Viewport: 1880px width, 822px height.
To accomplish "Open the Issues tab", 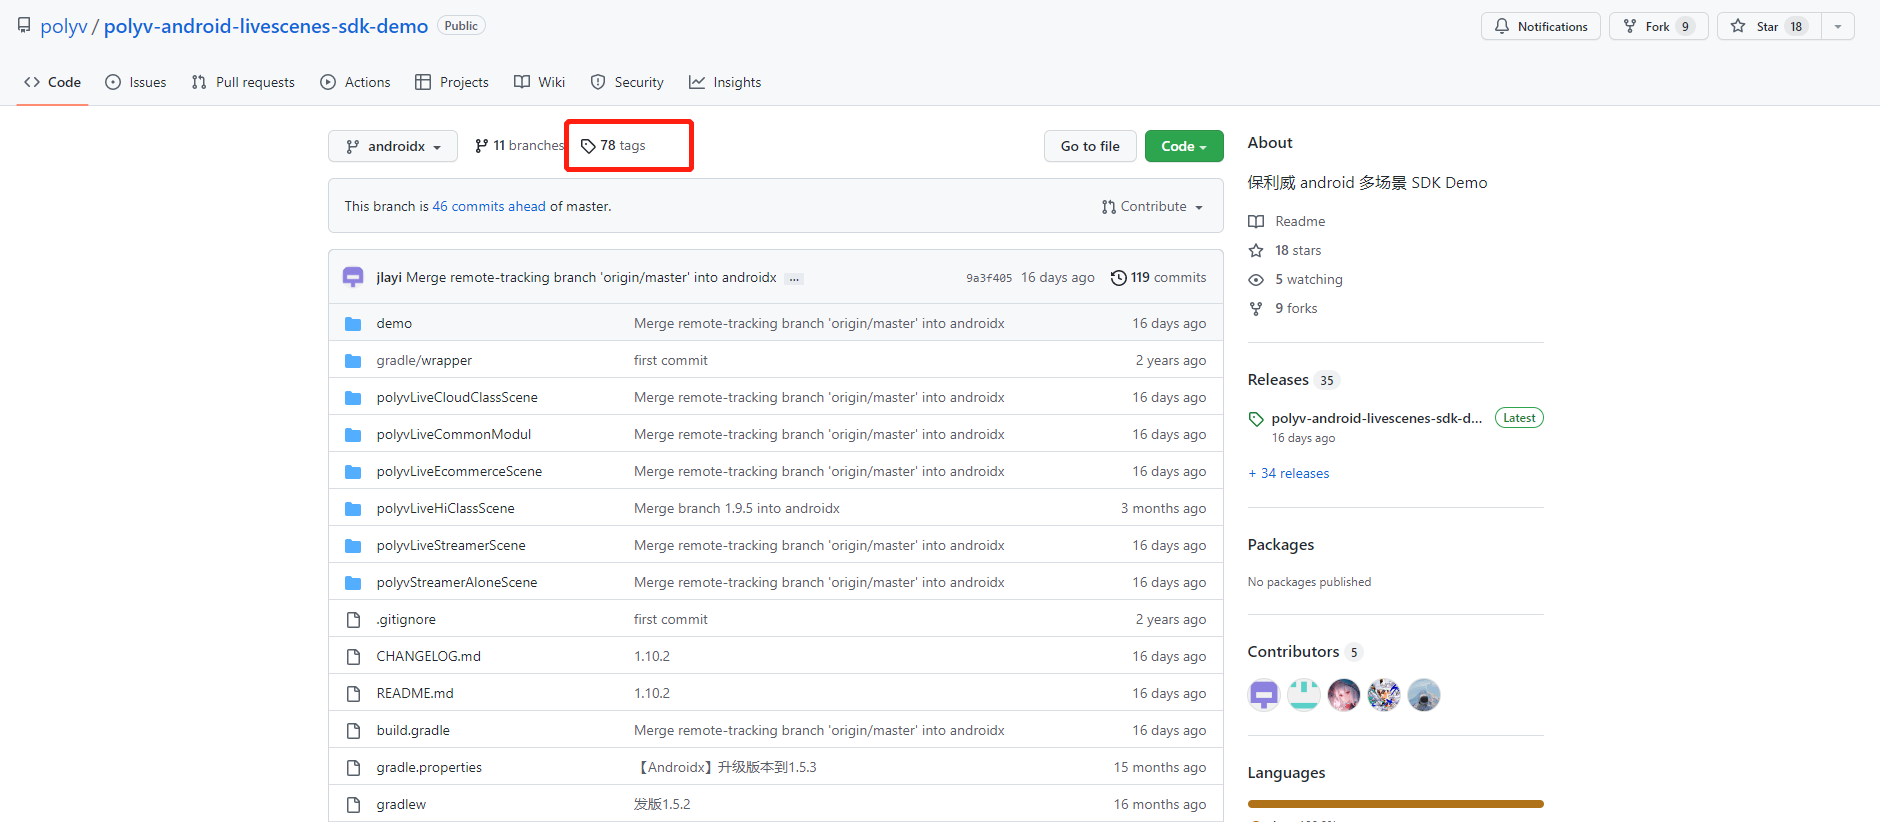I will [x=136, y=82].
